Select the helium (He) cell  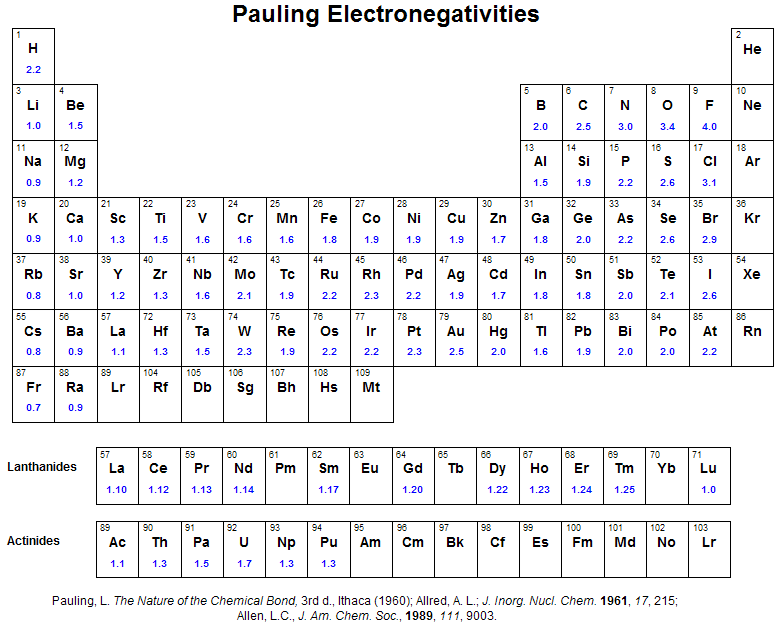(752, 56)
